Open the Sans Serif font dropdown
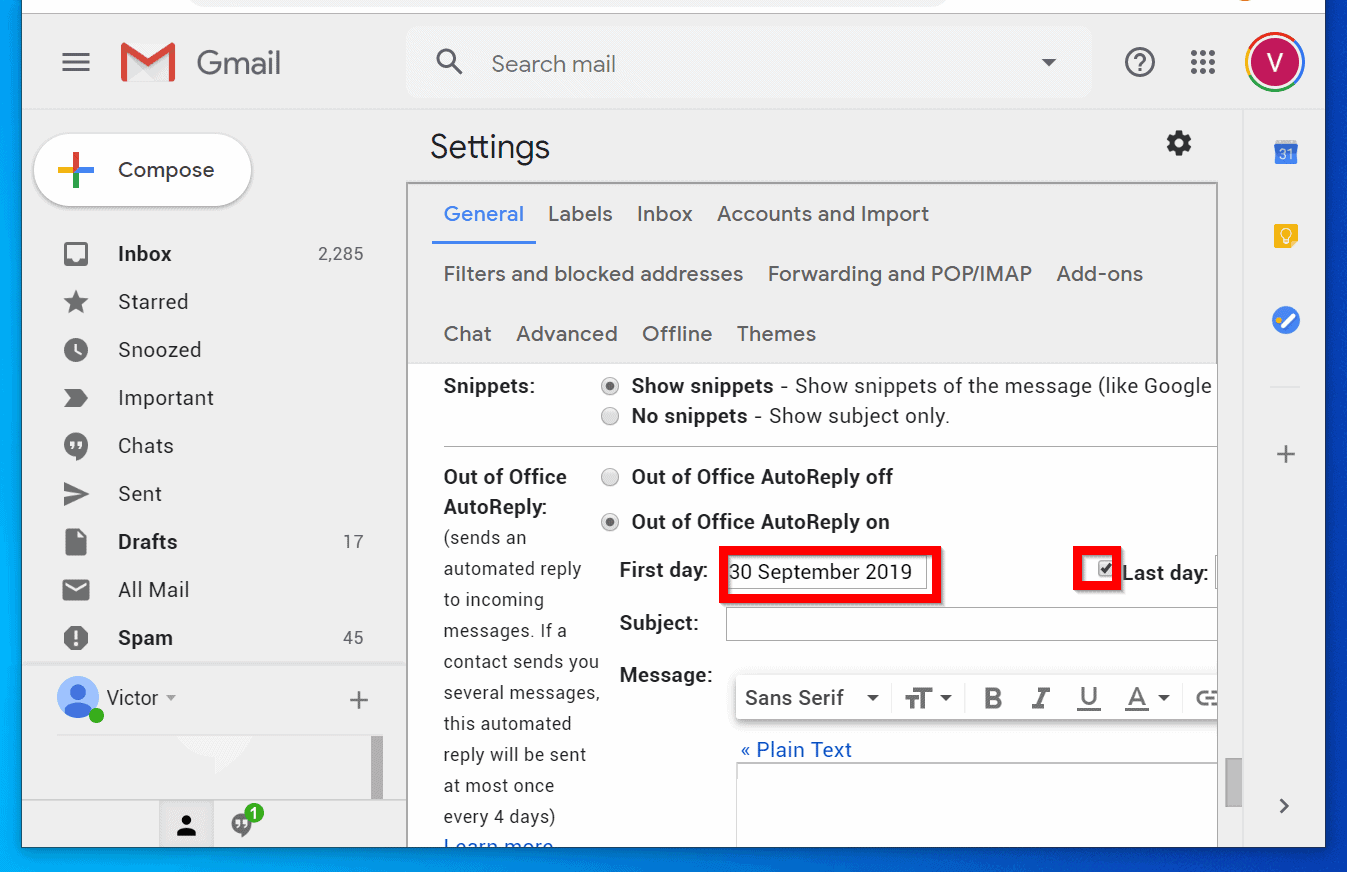Screen dimensions: 1347x872 coord(810,697)
